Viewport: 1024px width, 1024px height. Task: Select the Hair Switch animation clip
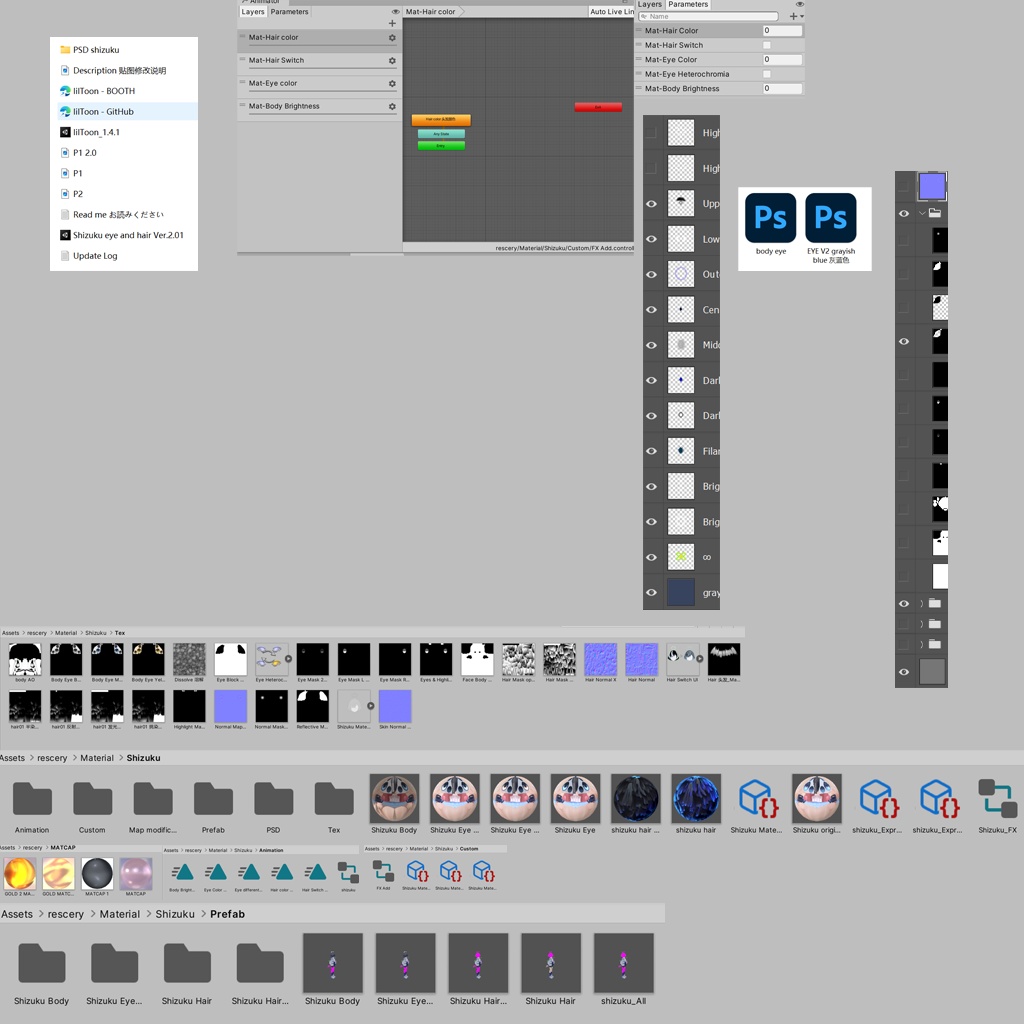(315, 872)
